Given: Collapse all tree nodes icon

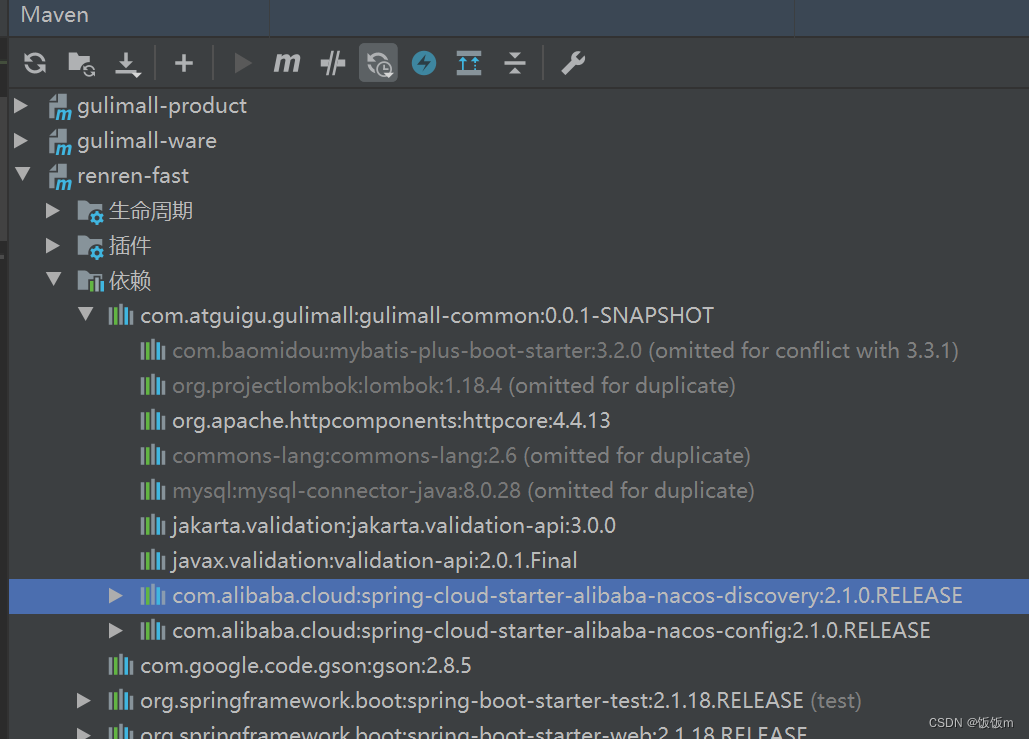Looking at the screenshot, I should 514,63.
